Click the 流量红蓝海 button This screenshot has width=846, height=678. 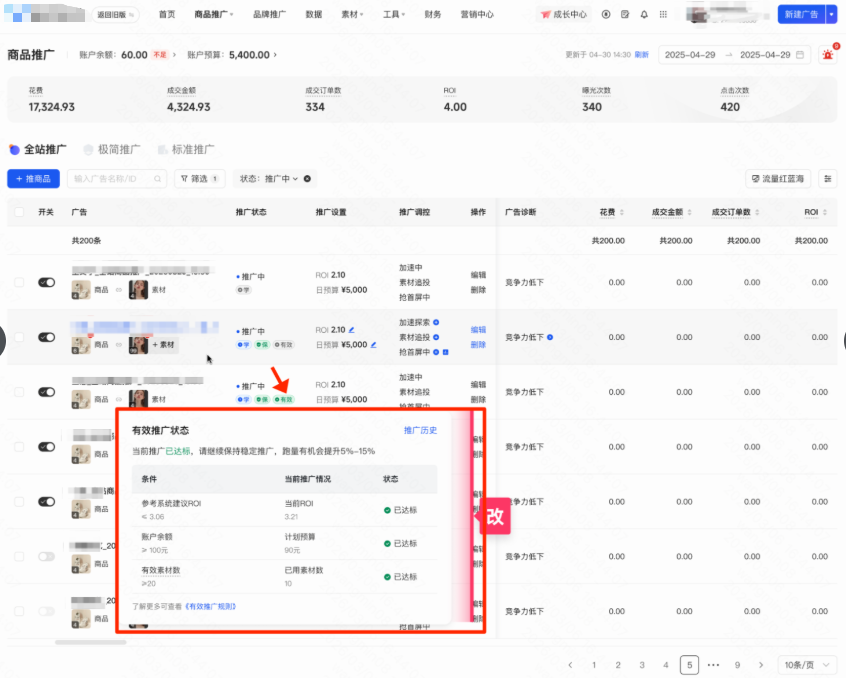[x=779, y=179]
